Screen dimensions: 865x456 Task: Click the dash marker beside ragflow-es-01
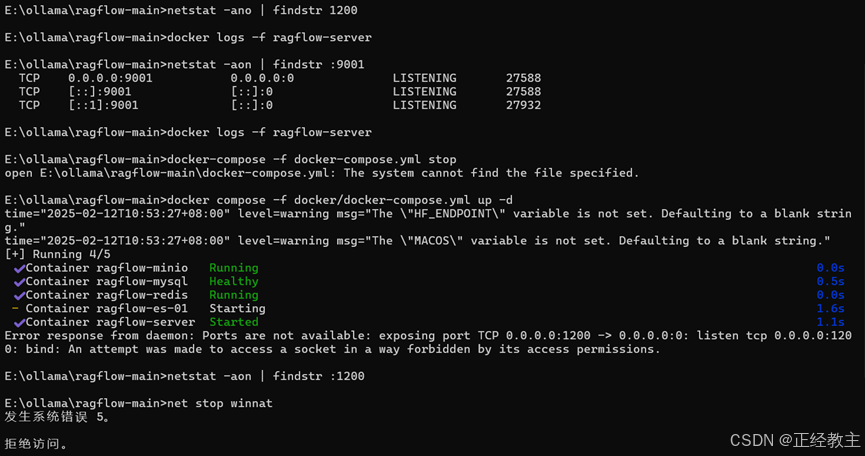(x=15, y=309)
